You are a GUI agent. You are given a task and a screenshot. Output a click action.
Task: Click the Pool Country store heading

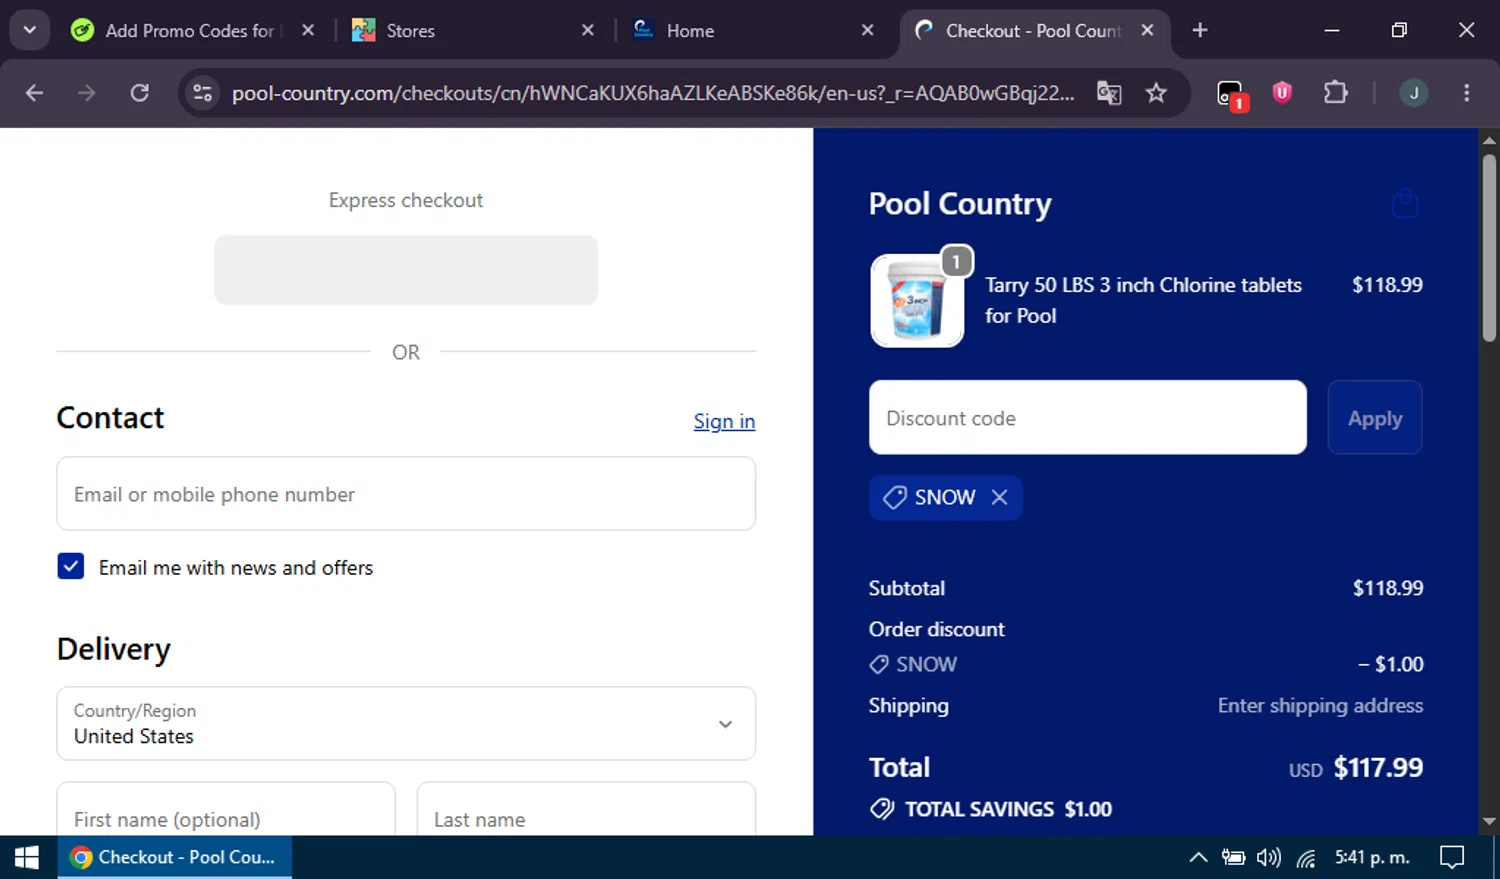(960, 204)
